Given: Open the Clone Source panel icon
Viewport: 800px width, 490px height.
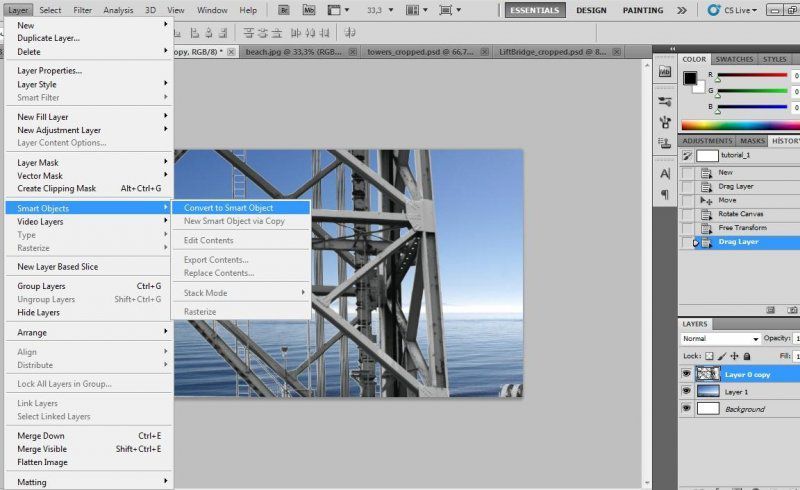Looking at the screenshot, I should 665,144.
